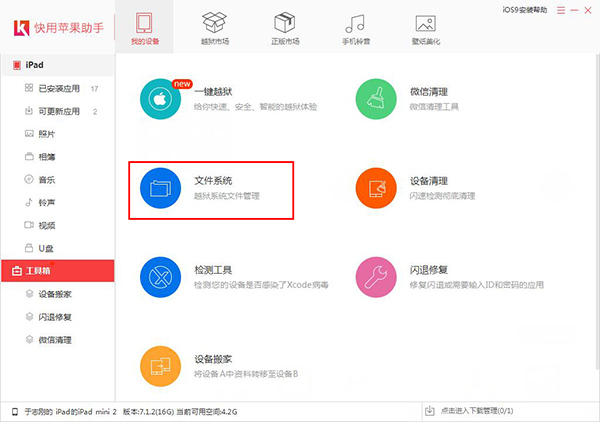This screenshot has height=422, width=600.
Task: Click 设备搬家 title in main panel
Action: coord(213,359)
